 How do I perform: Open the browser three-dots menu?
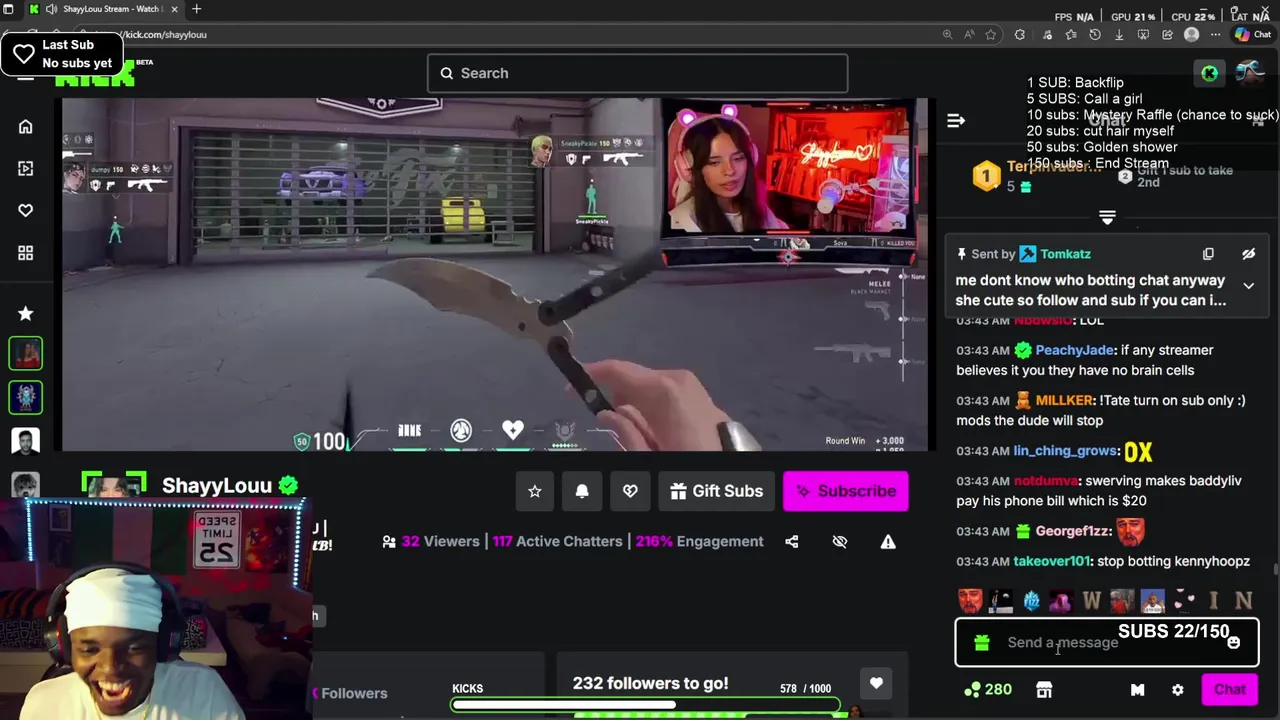[x=1216, y=34]
